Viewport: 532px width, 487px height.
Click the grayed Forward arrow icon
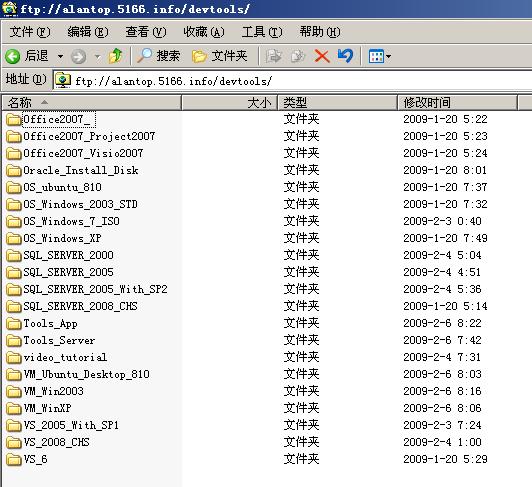pyautogui.click(x=78, y=57)
